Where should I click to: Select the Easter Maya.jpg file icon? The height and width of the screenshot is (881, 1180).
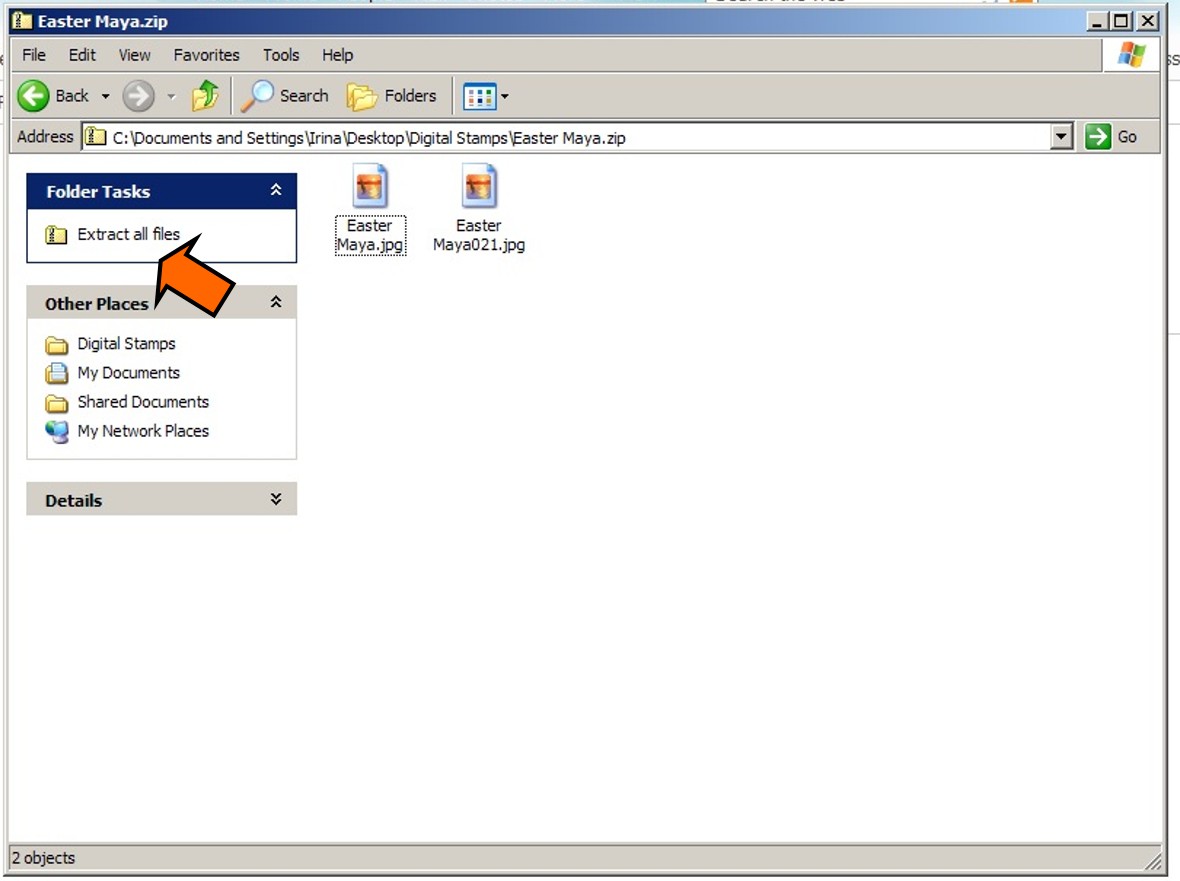[370, 185]
